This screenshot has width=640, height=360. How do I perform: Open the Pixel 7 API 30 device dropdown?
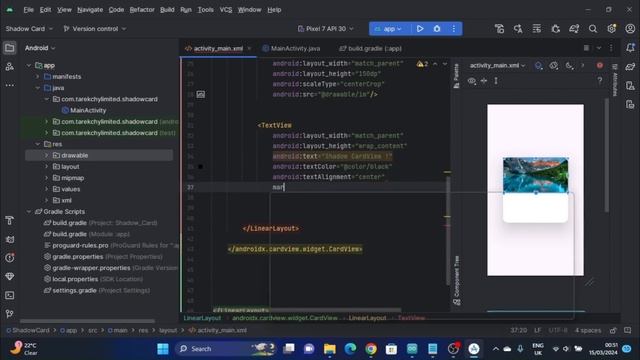pyautogui.click(x=326, y=29)
